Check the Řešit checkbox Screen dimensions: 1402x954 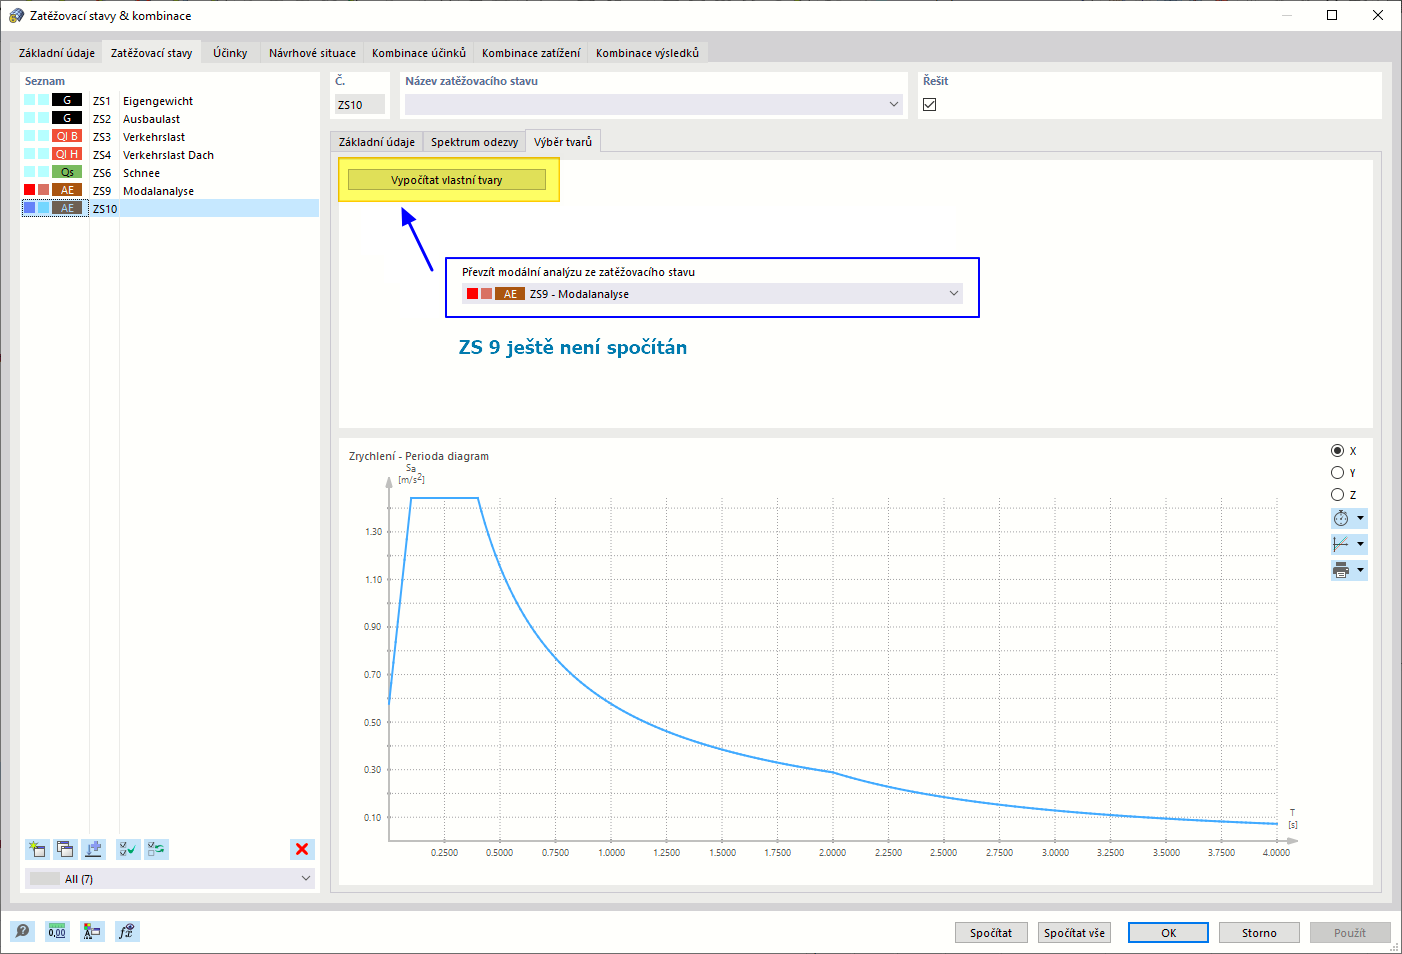point(930,104)
